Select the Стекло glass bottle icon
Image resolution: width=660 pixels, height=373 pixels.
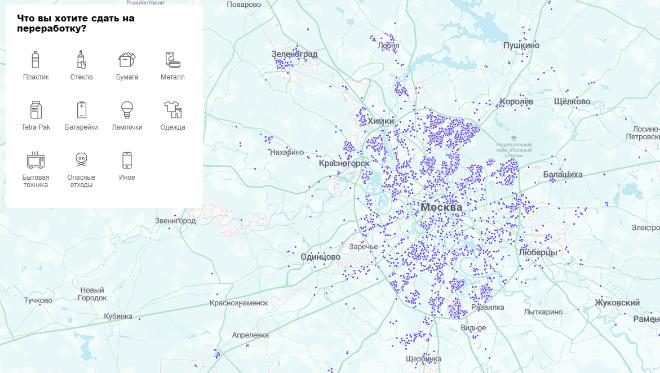81,60
